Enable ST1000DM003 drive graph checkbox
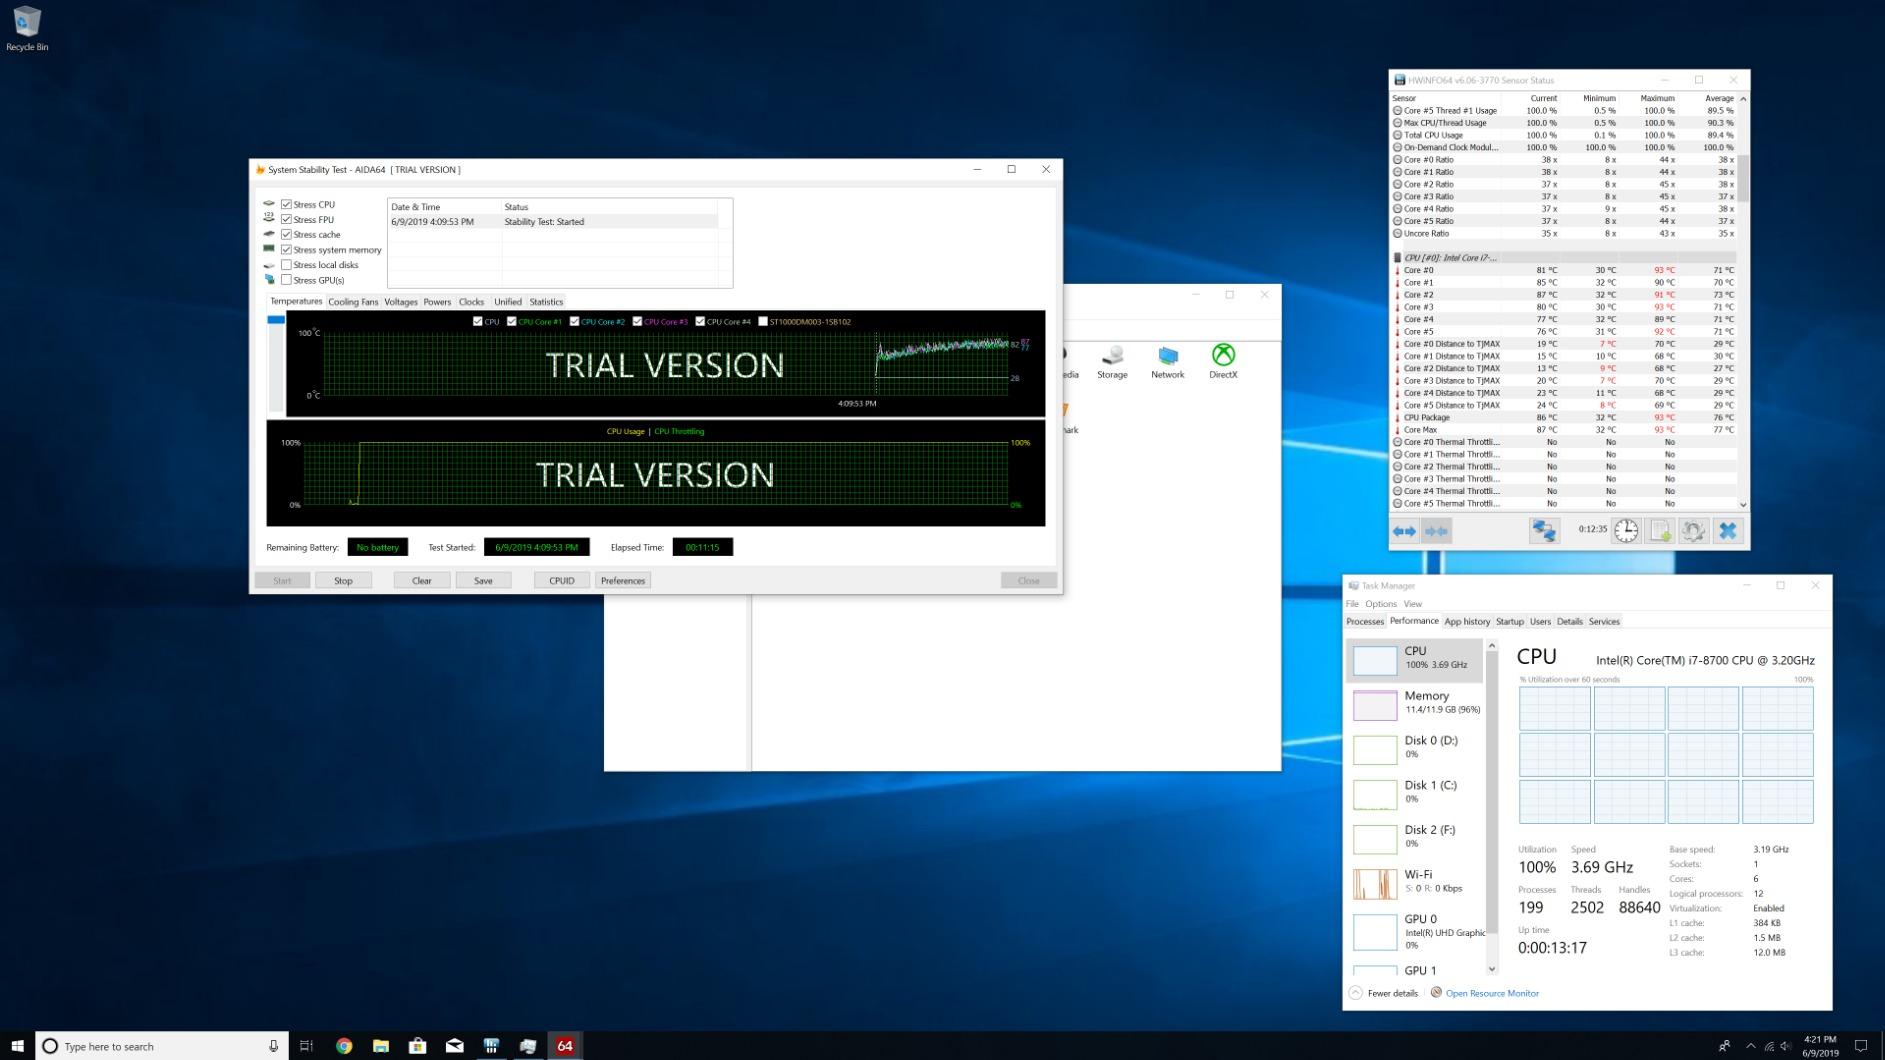The width and height of the screenshot is (1885, 1060). (763, 322)
